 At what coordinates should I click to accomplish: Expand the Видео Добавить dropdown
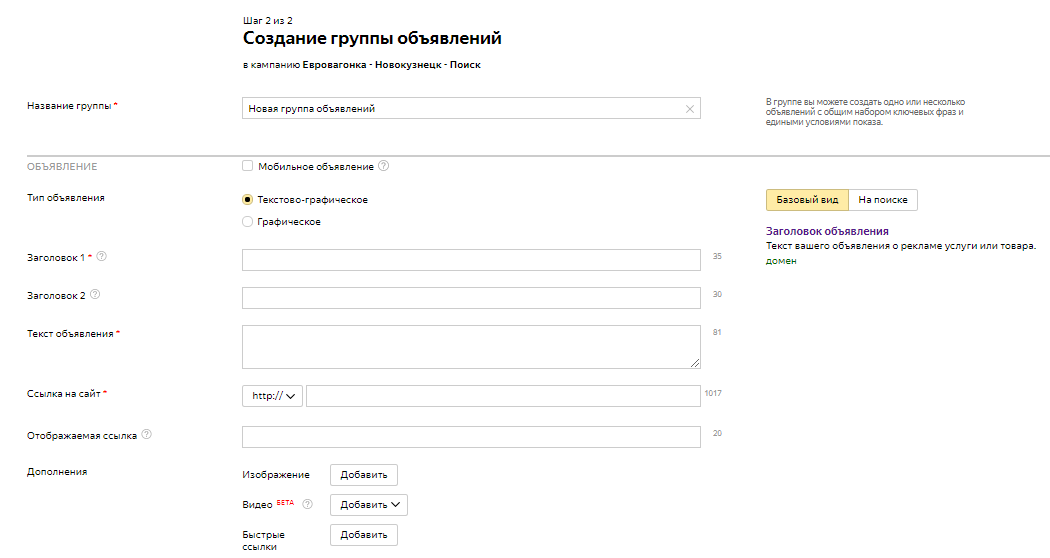click(x=369, y=504)
